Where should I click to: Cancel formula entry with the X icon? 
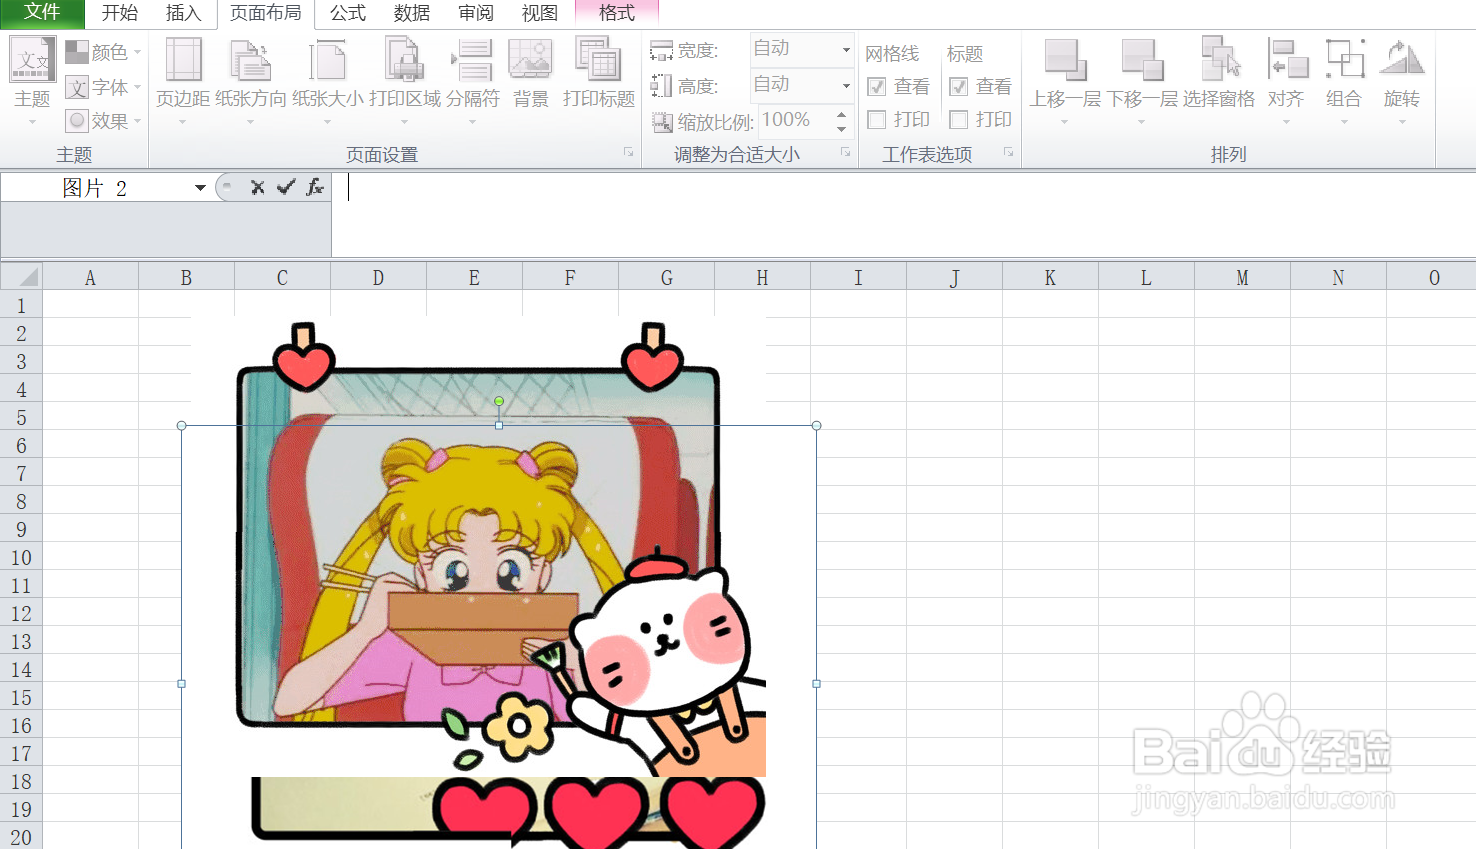257,187
